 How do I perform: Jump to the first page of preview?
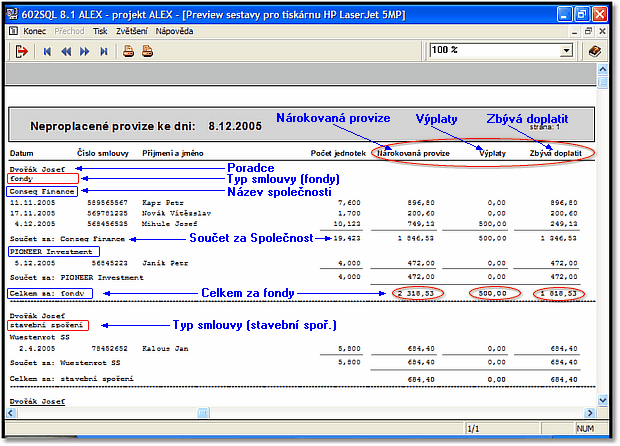(47, 51)
